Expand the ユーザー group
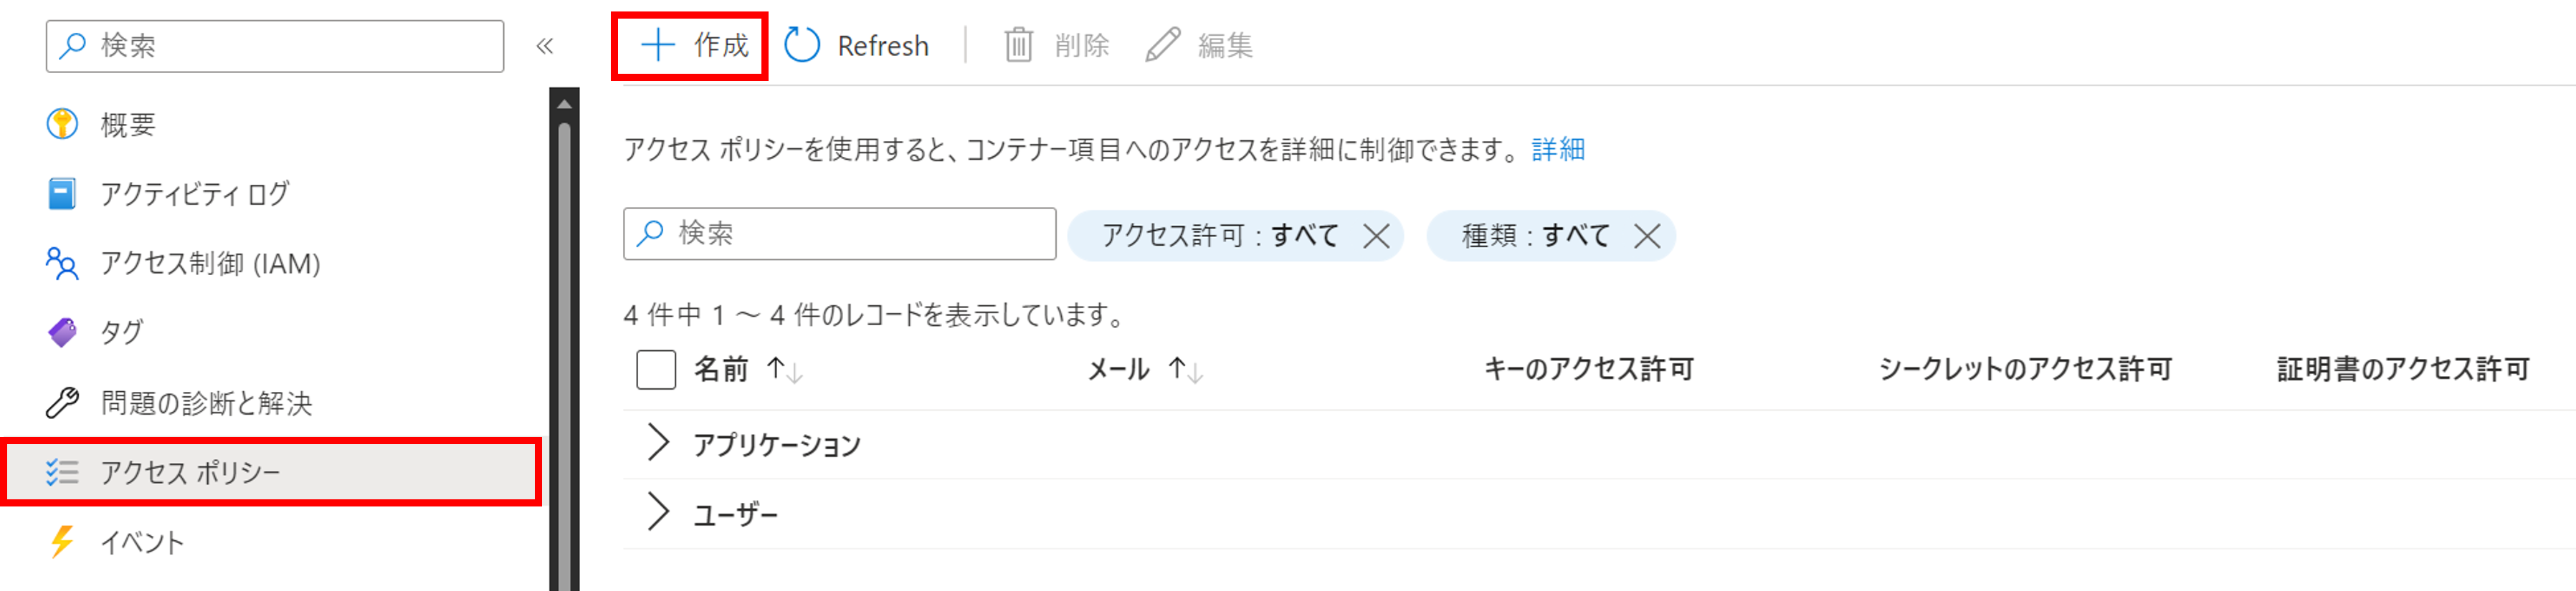The width and height of the screenshot is (2576, 591). tap(657, 512)
